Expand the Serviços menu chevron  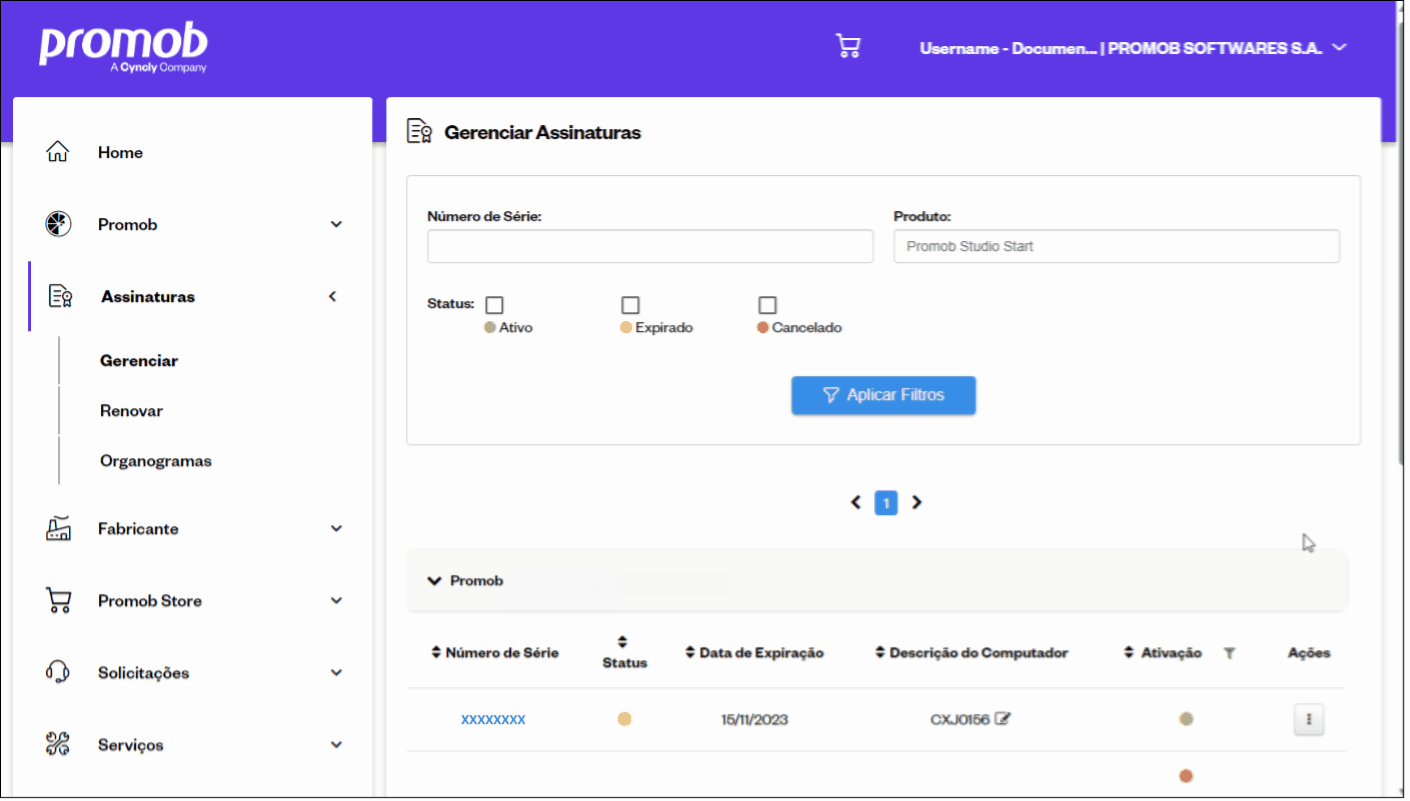point(336,745)
